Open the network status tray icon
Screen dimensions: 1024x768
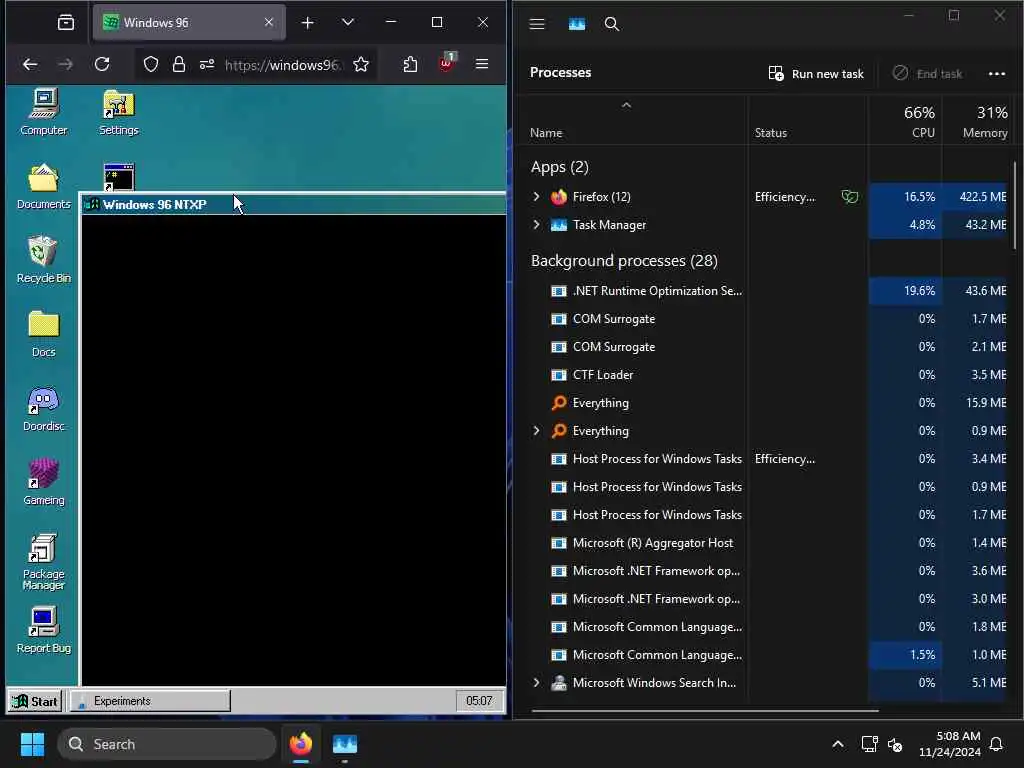coord(869,744)
